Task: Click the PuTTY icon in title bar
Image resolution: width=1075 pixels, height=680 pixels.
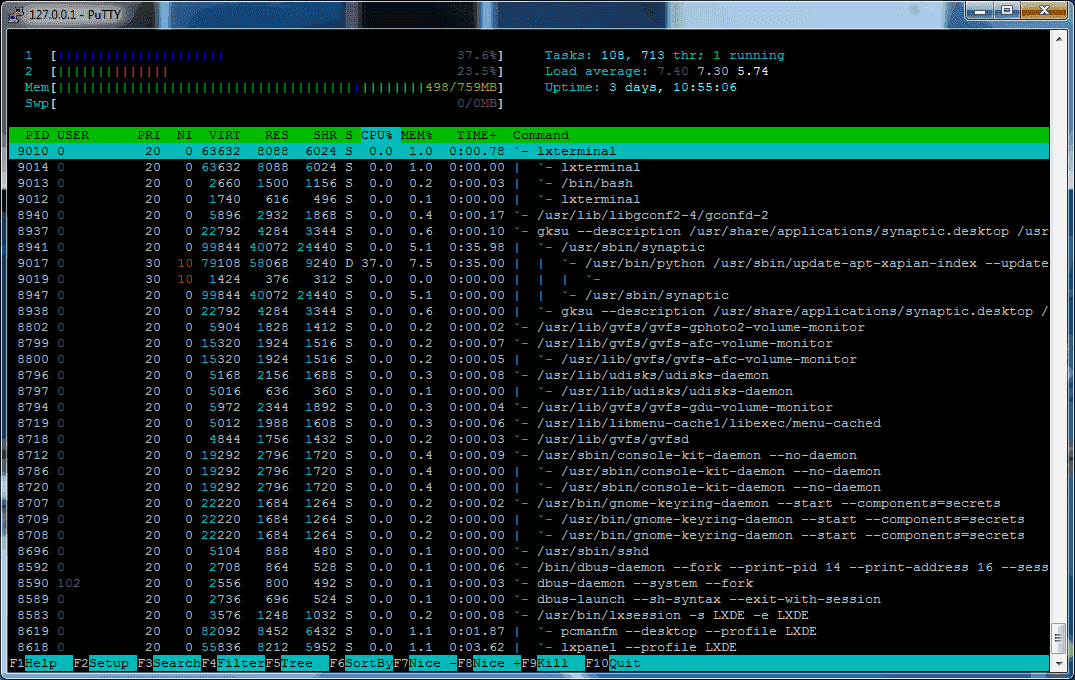Action: 15,14
